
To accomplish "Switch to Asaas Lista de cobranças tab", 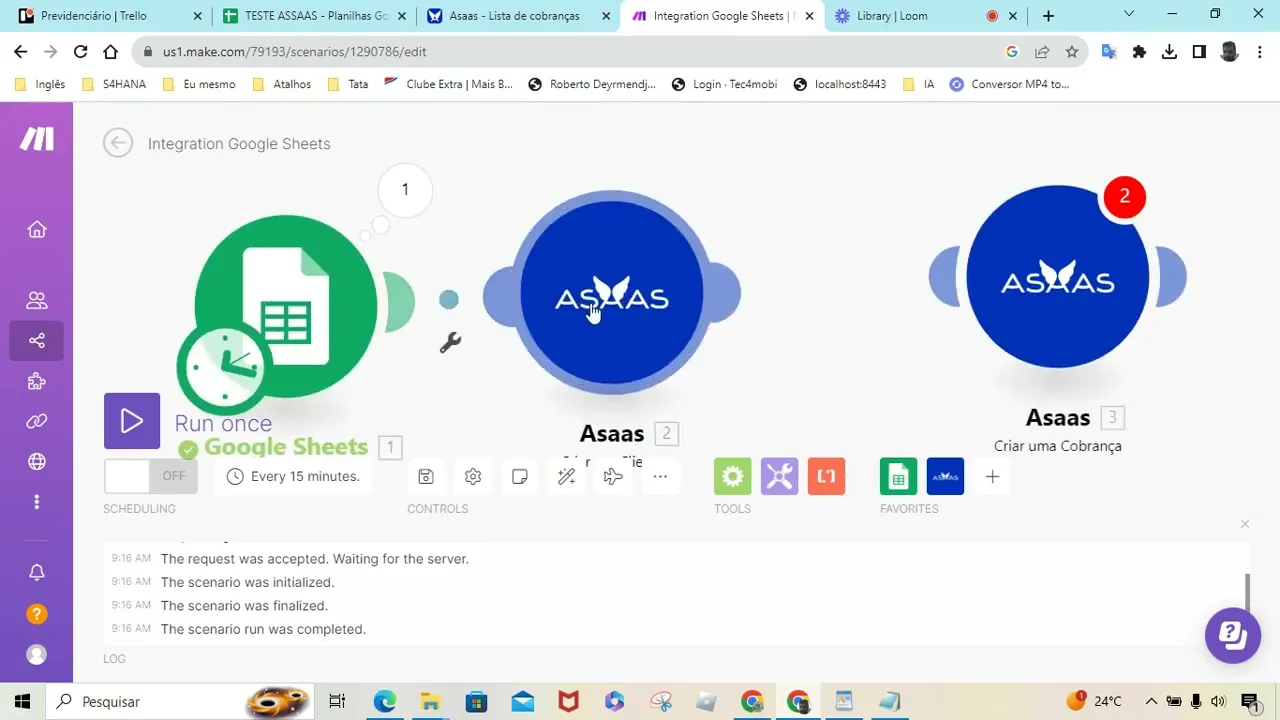I will click(x=518, y=16).
